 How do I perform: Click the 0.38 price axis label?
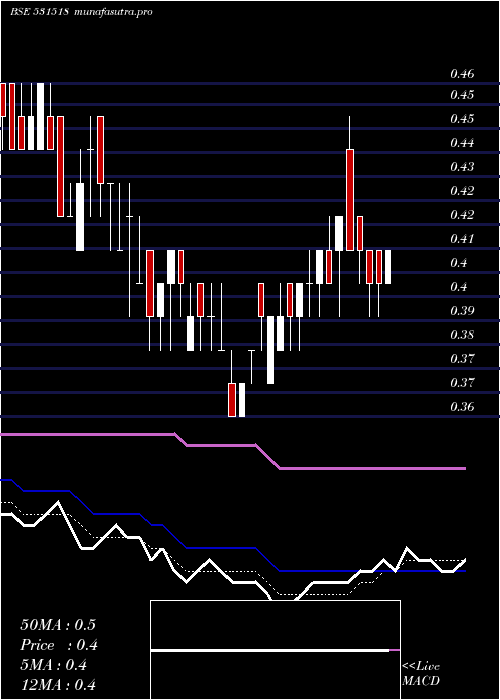[x=462, y=335]
